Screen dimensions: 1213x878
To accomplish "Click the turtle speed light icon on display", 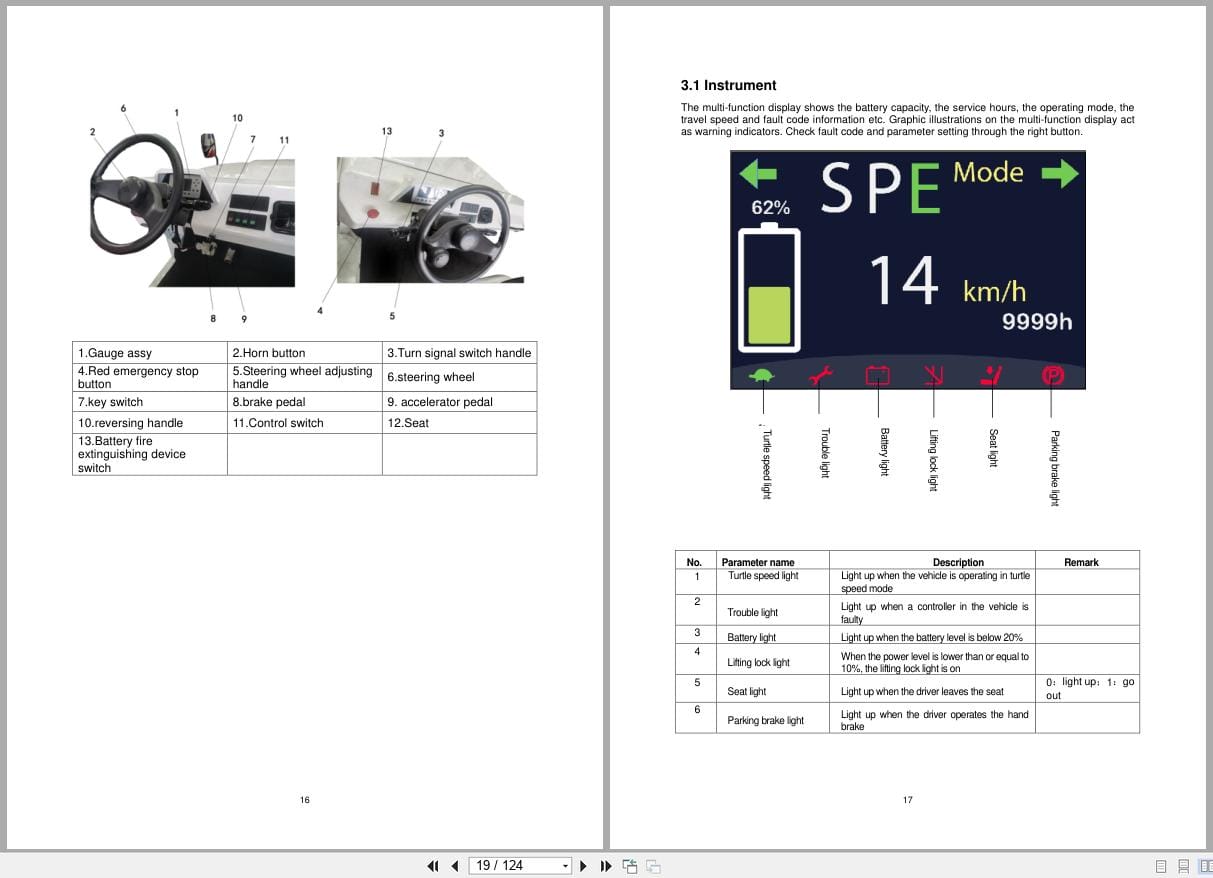I will pyautogui.click(x=763, y=376).
